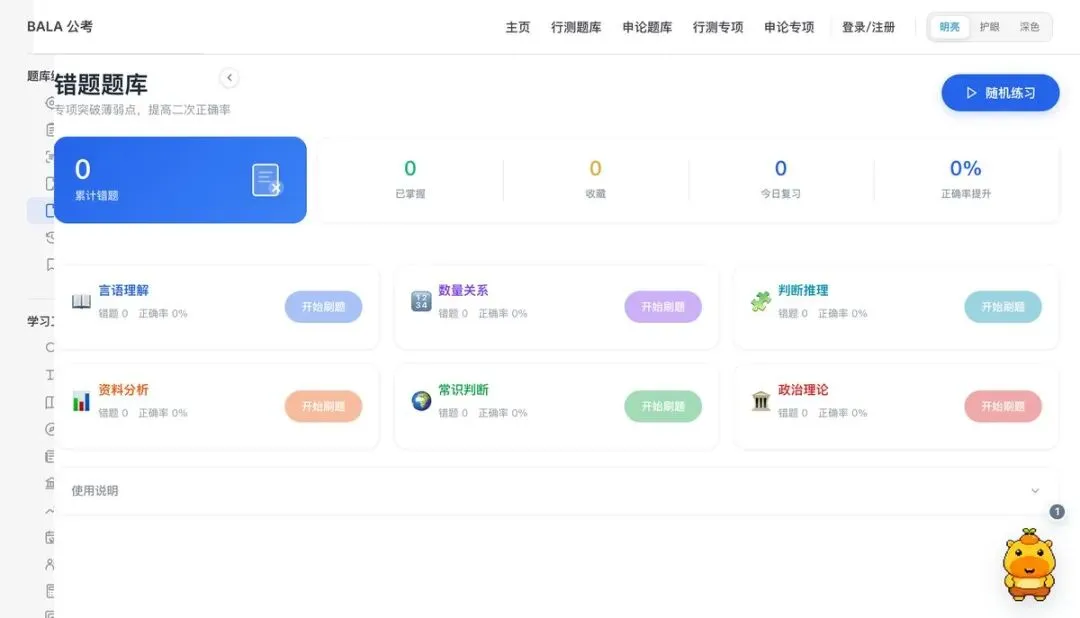Select 申论专项 in the navigation bar
1080x618 pixels.
click(789, 27)
